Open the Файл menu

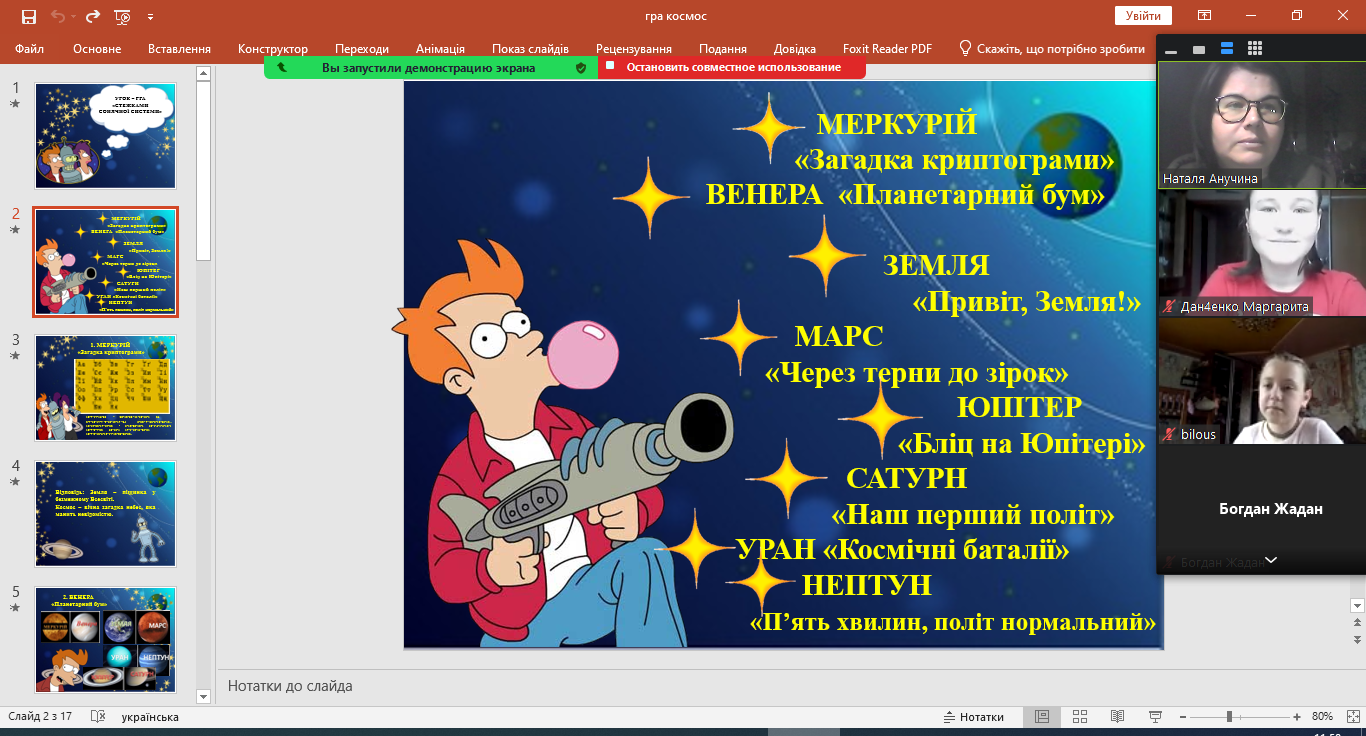pyautogui.click(x=29, y=48)
